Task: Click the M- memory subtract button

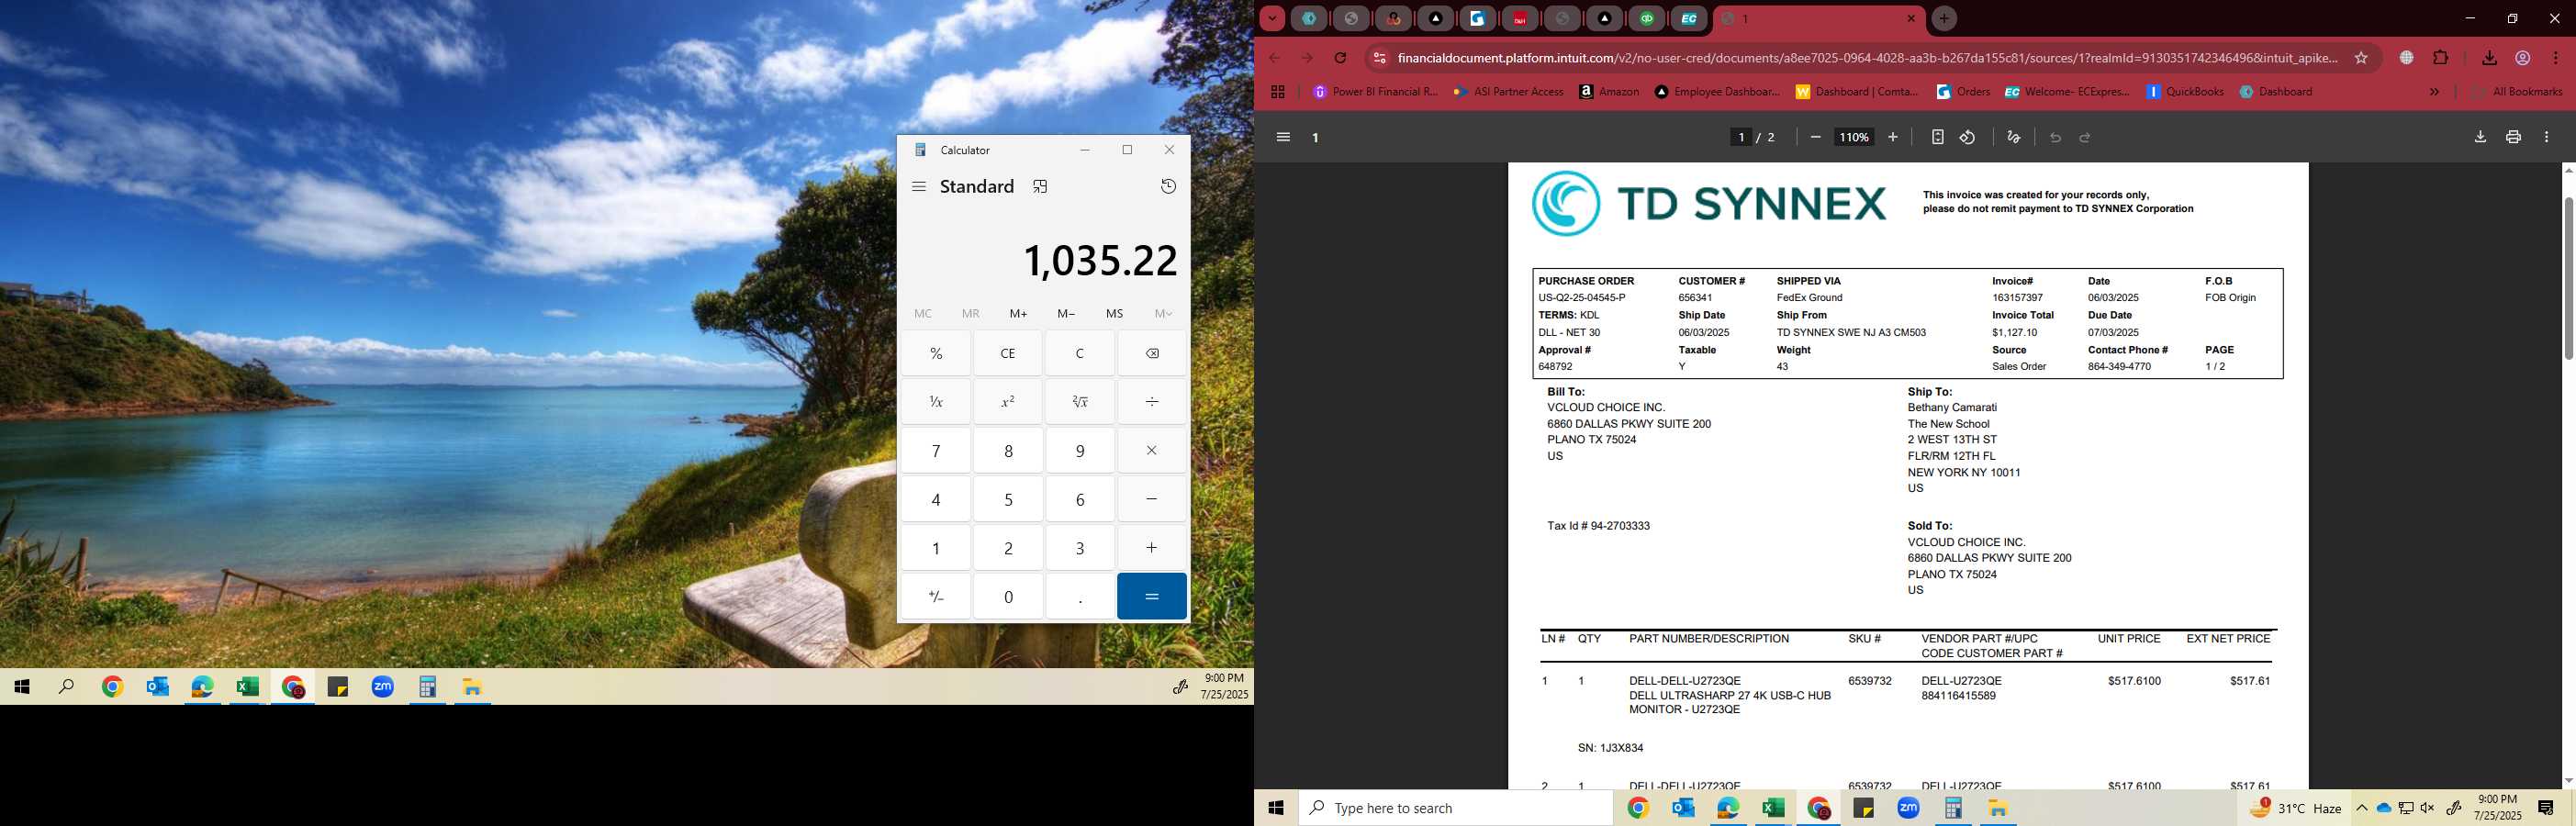Action: click(x=1066, y=314)
